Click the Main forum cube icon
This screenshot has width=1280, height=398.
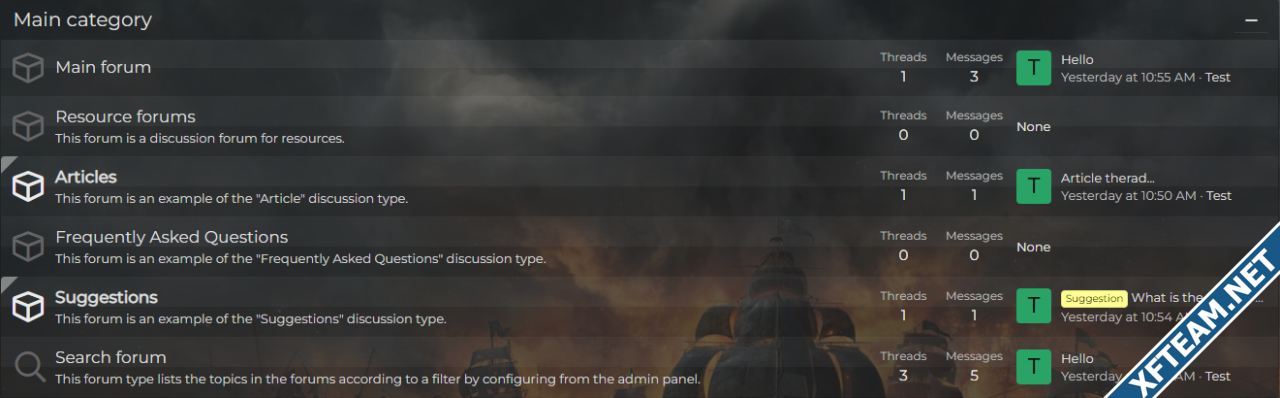point(28,67)
